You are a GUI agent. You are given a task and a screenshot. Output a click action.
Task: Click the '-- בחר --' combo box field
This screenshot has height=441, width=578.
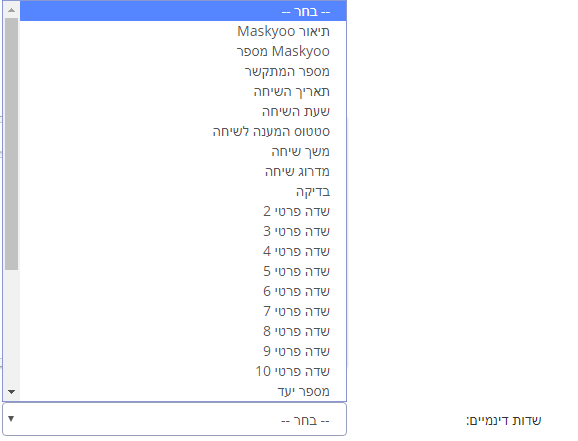coord(174,419)
